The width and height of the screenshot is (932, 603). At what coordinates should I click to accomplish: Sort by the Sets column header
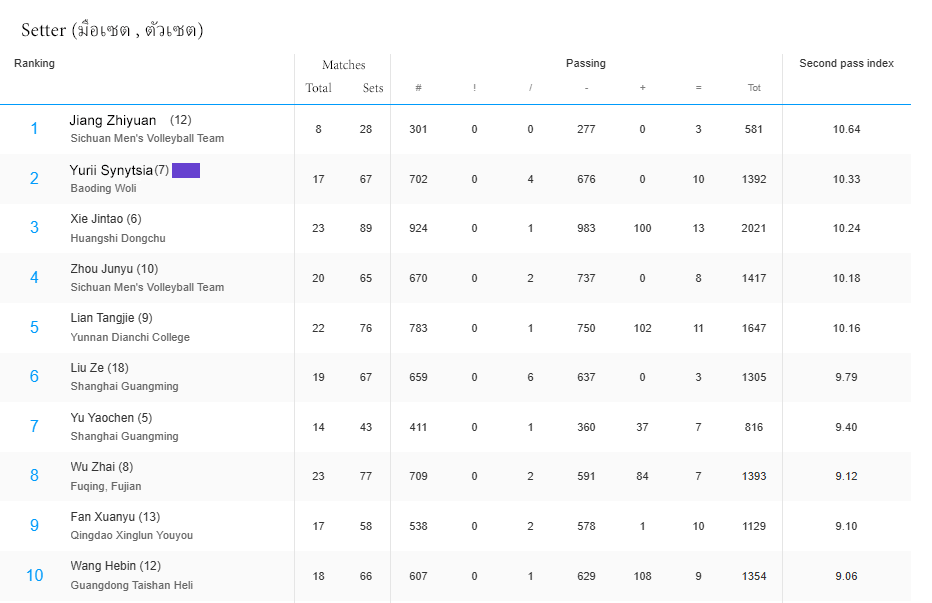tap(373, 88)
